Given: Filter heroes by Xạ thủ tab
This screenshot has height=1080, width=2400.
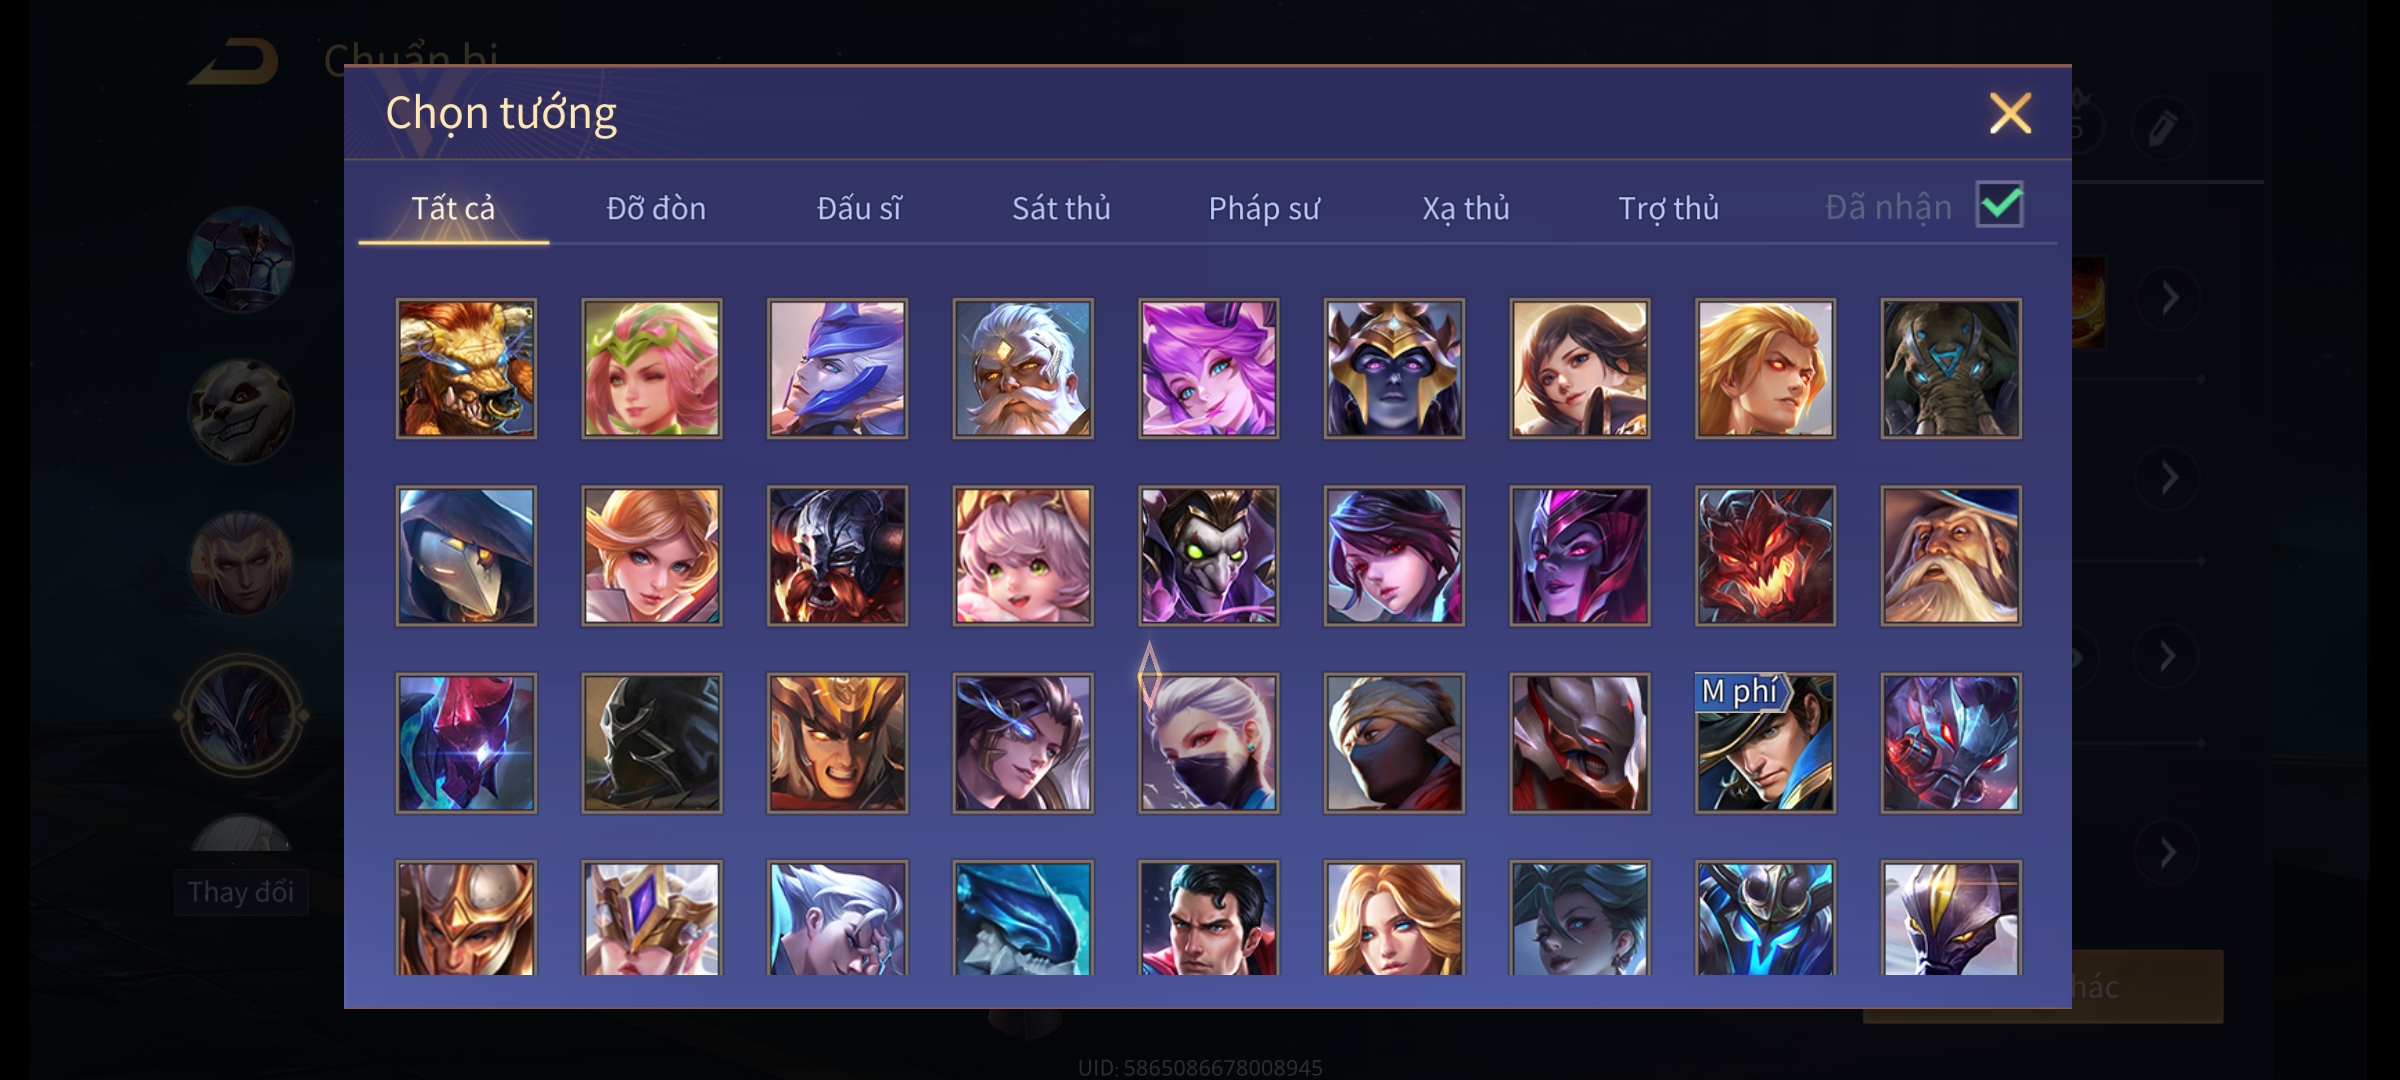Looking at the screenshot, I should coord(1466,208).
